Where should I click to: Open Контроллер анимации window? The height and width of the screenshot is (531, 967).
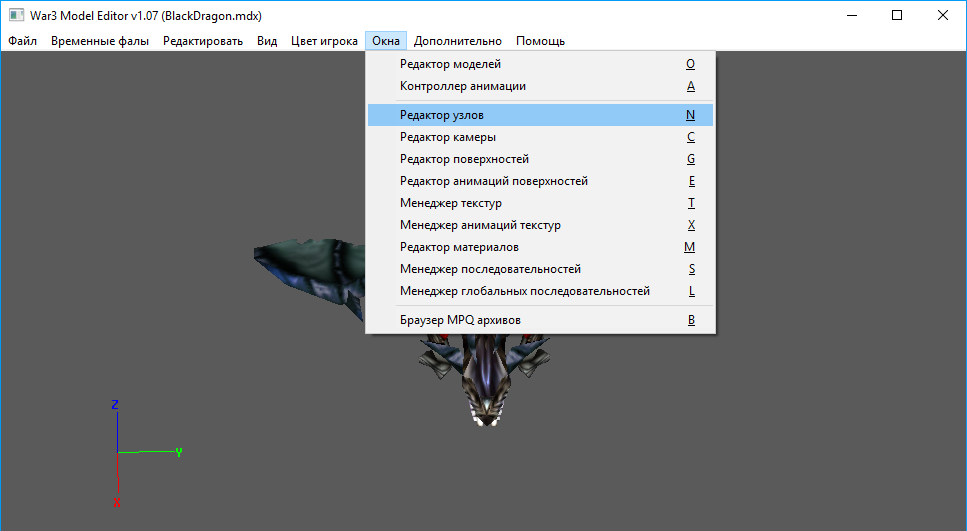click(540, 86)
